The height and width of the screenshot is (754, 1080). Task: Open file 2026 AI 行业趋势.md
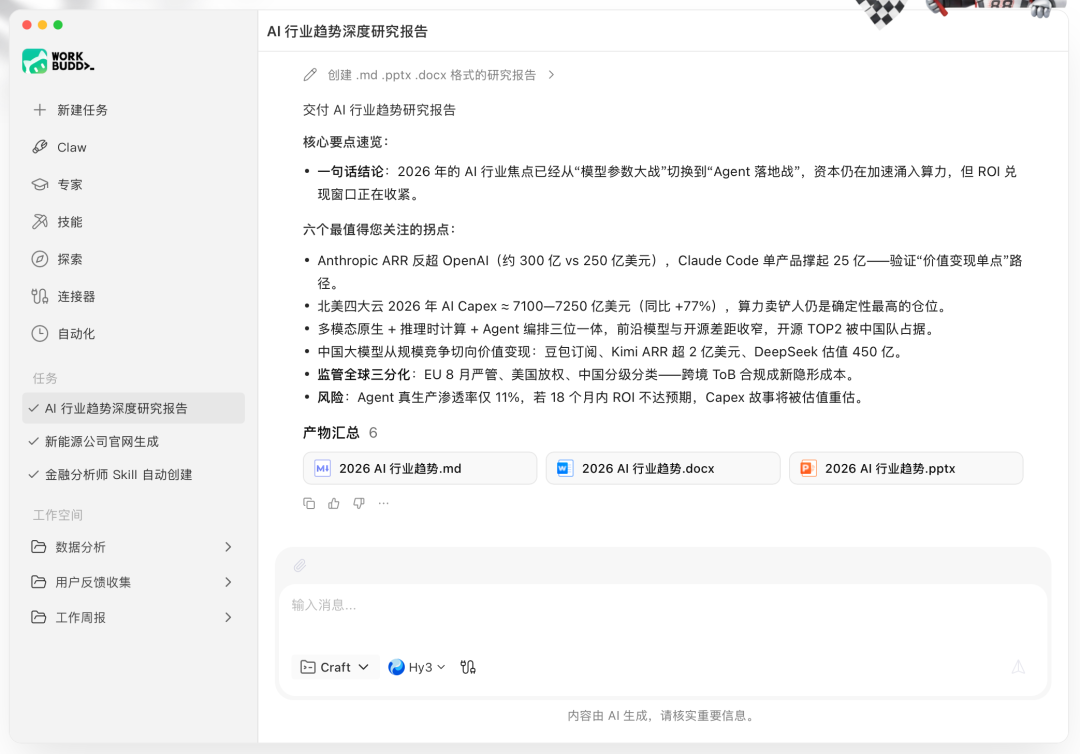pyautogui.click(x=419, y=468)
